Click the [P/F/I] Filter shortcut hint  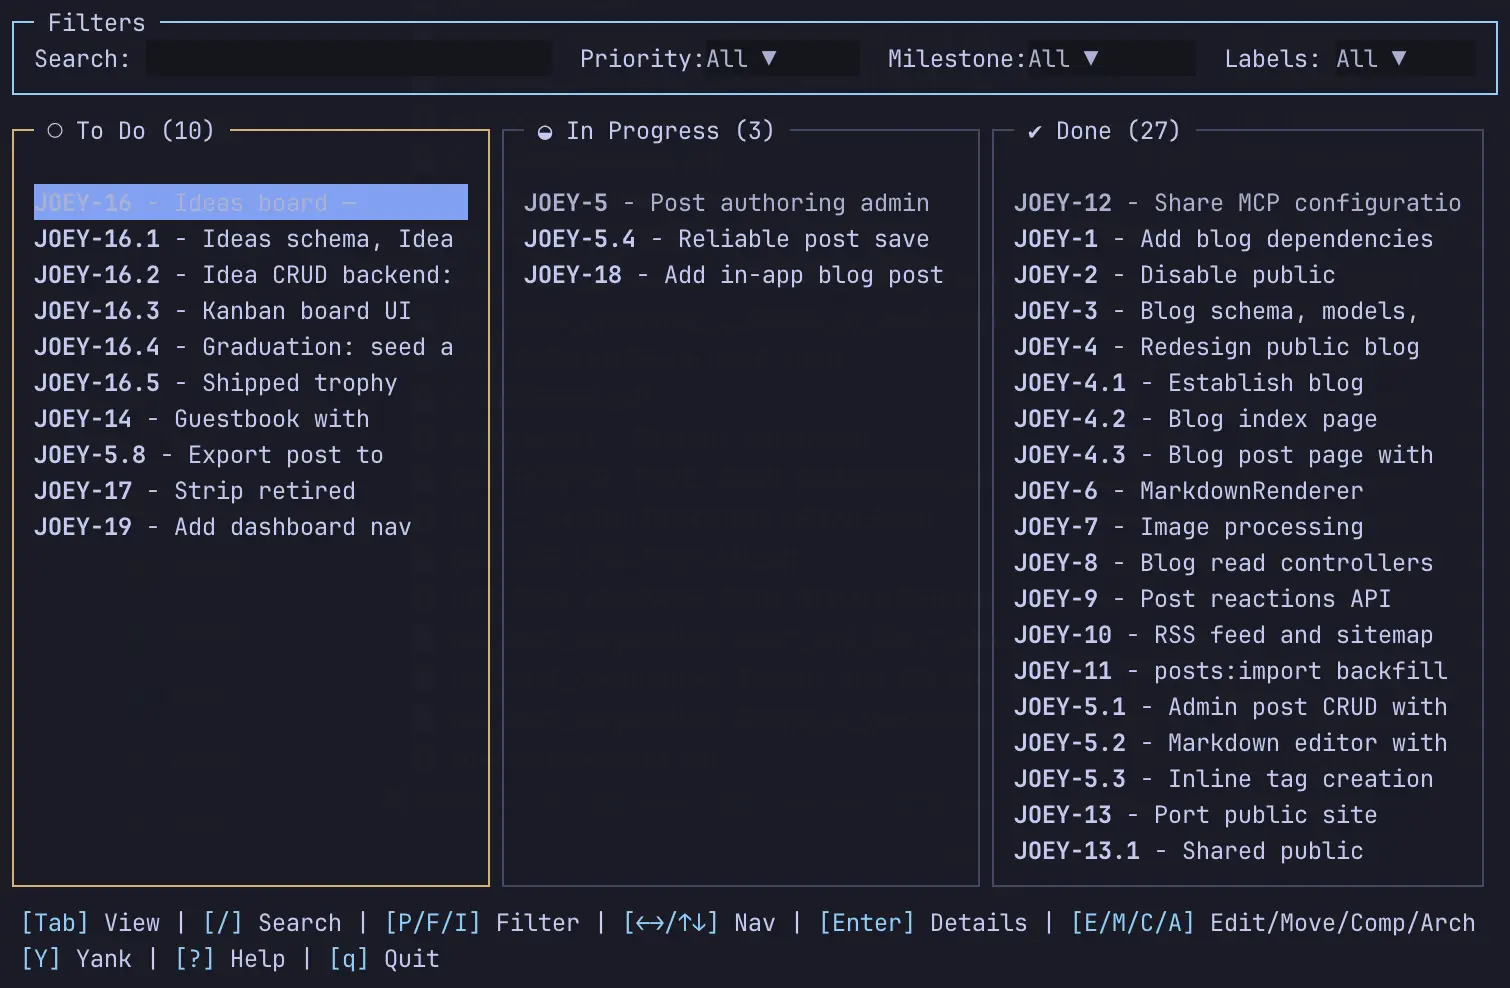[482, 922]
